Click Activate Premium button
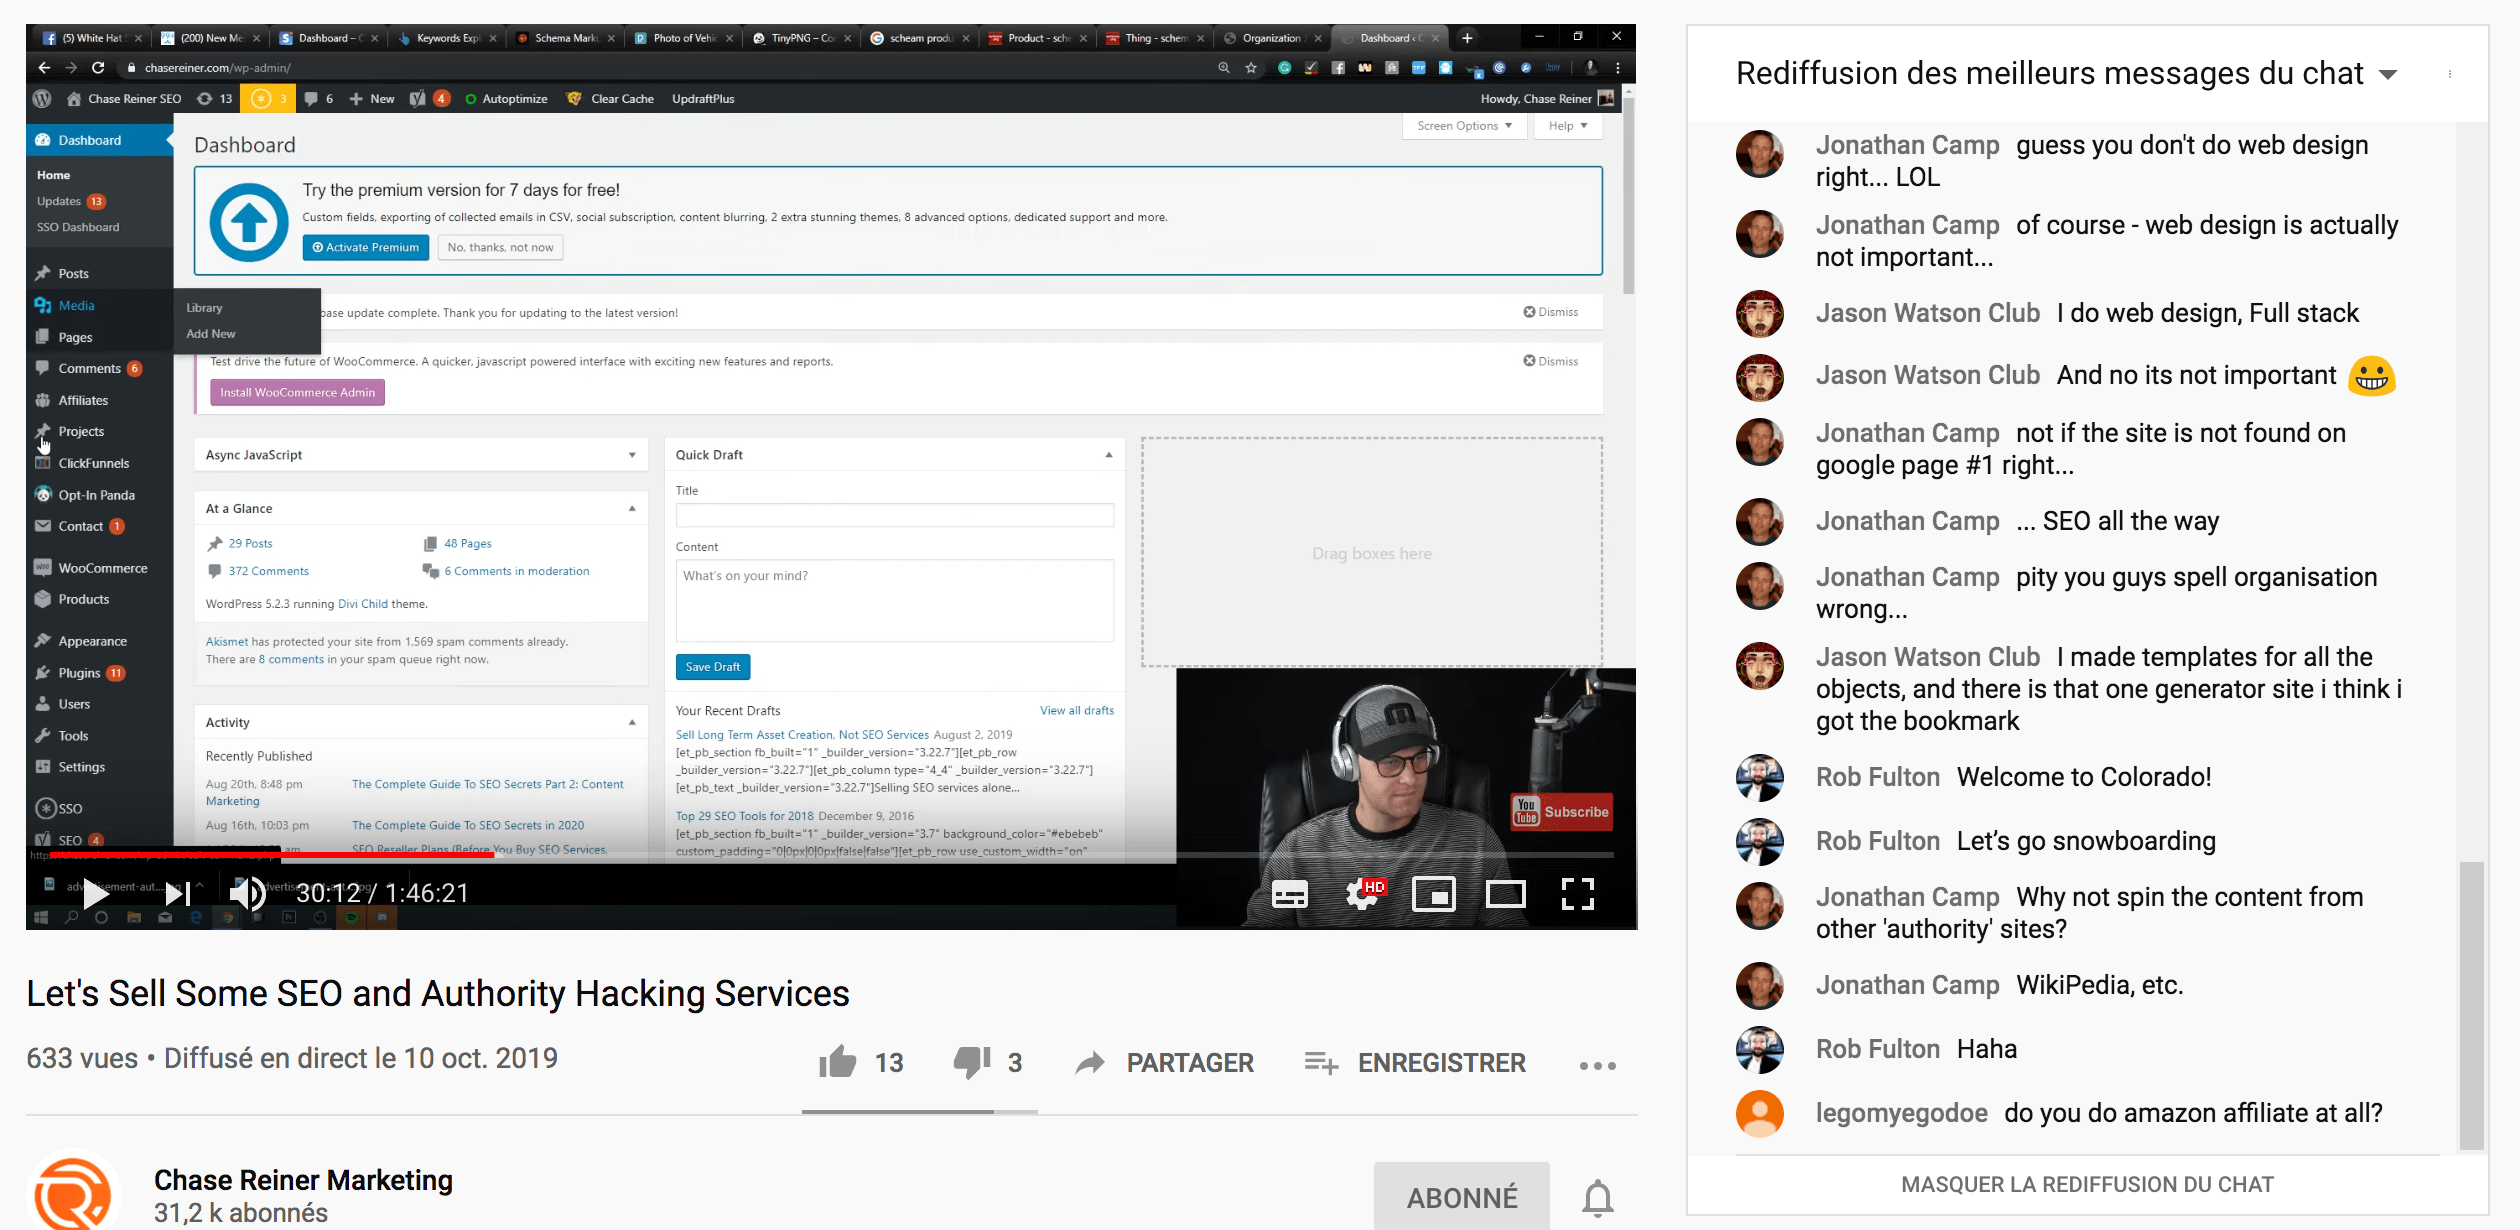 tap(366, 247)
